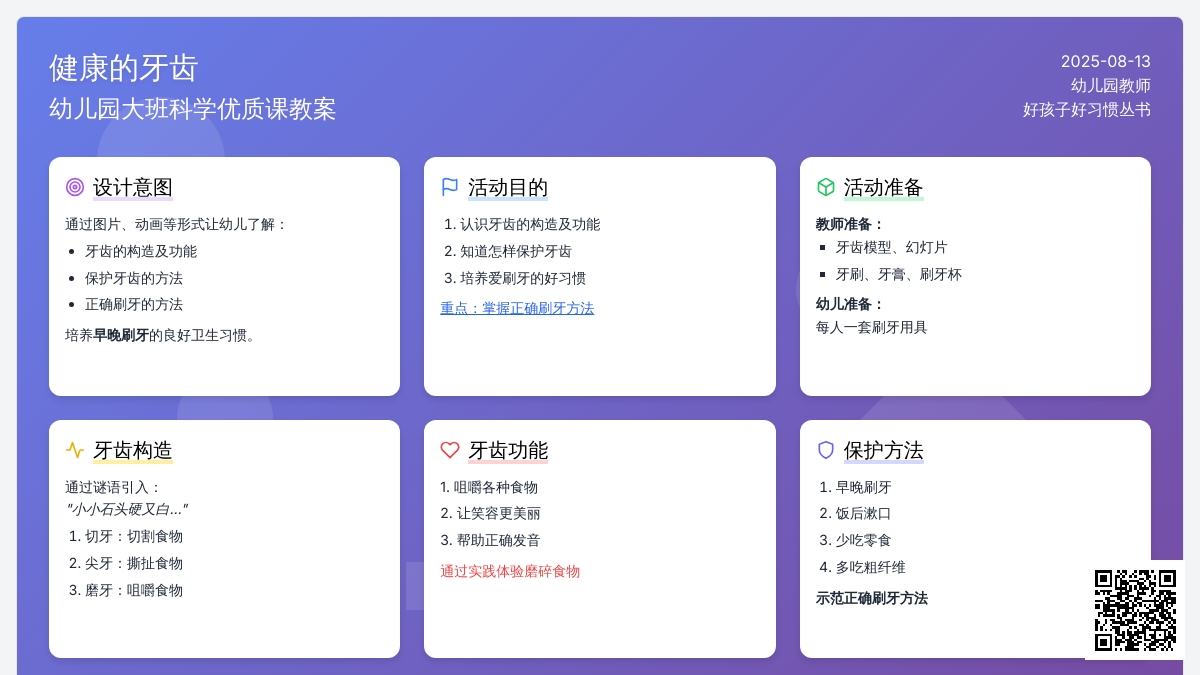
Task: Click list item 知道怎样保护牙齿
Action: pyautogui.click(x=516, y=251)
